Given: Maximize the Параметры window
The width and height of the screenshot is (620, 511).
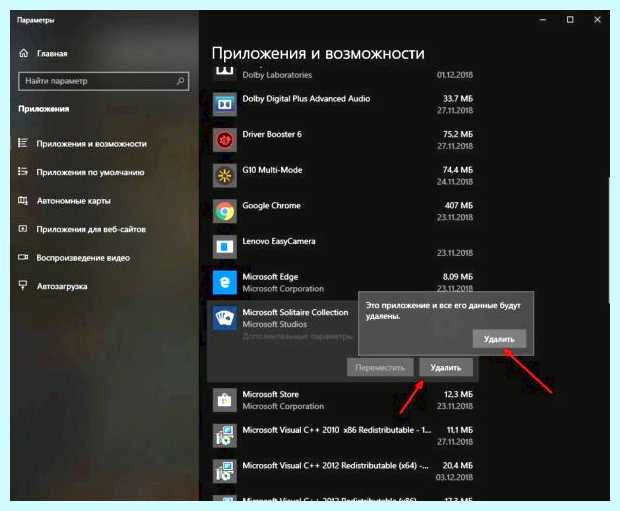Looking at the screenshot, I should (x=570, y=19).
